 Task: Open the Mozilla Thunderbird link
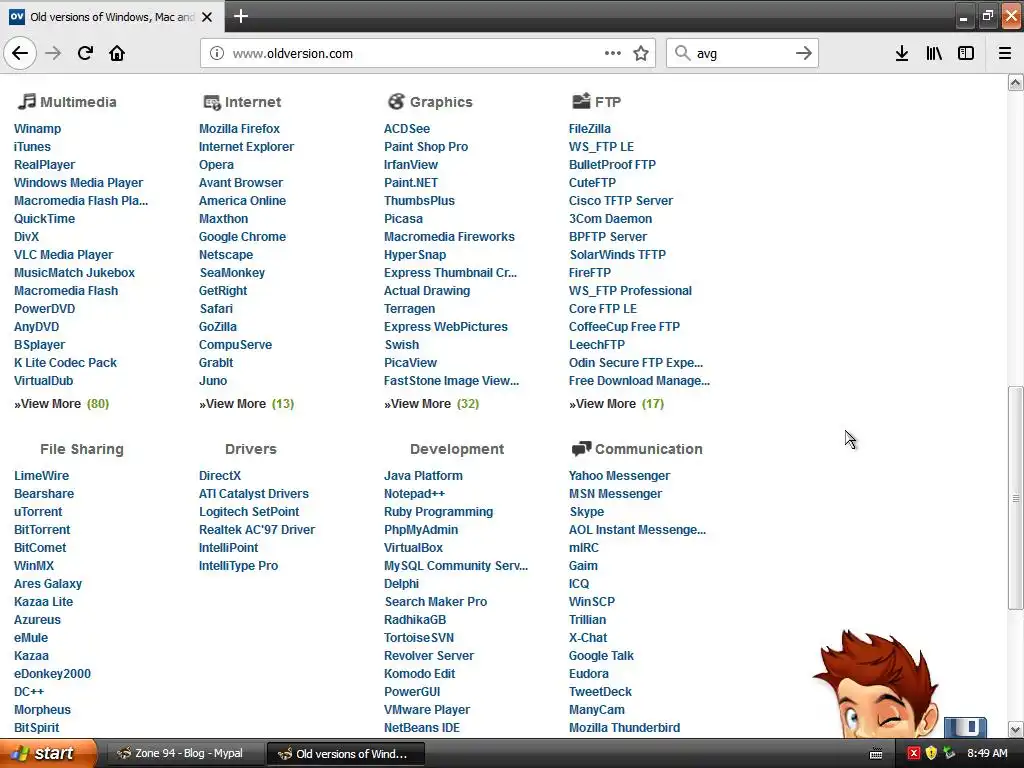pyautogui.click(x=624, y=728)
